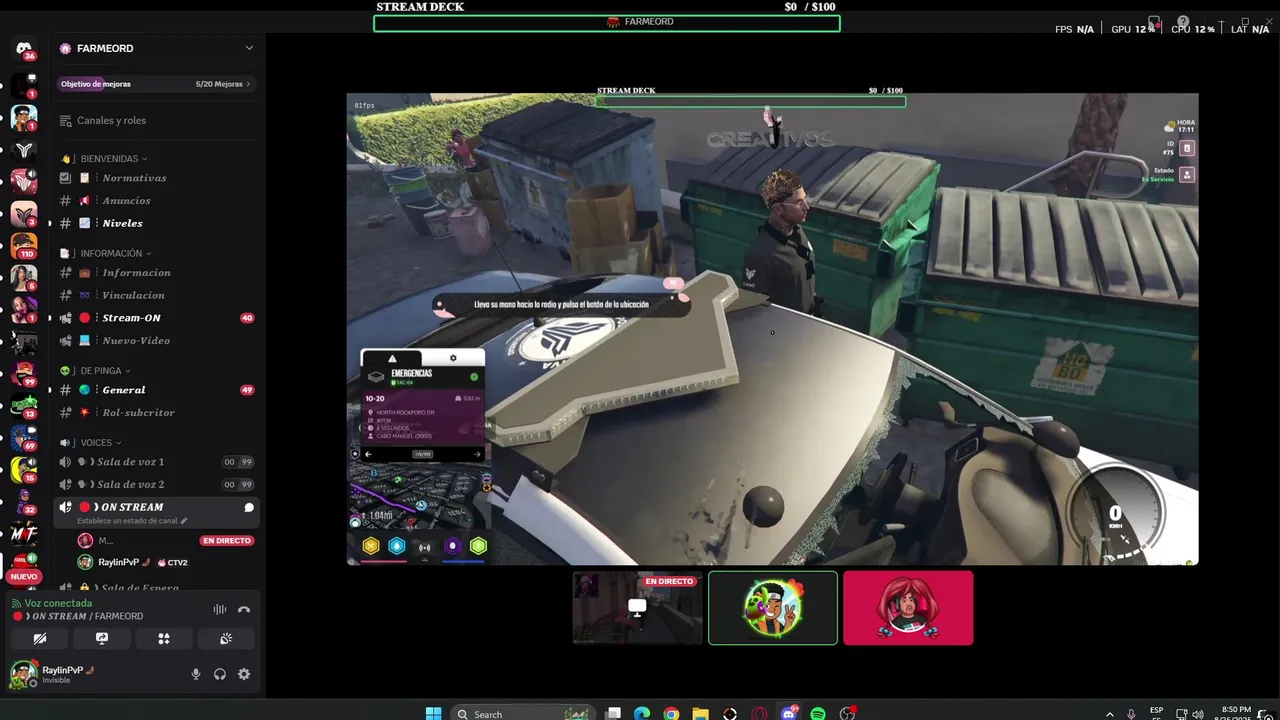Viewport: 1280px width, 720px height.
Task: Open the General text channel
Action: [155, 390]
